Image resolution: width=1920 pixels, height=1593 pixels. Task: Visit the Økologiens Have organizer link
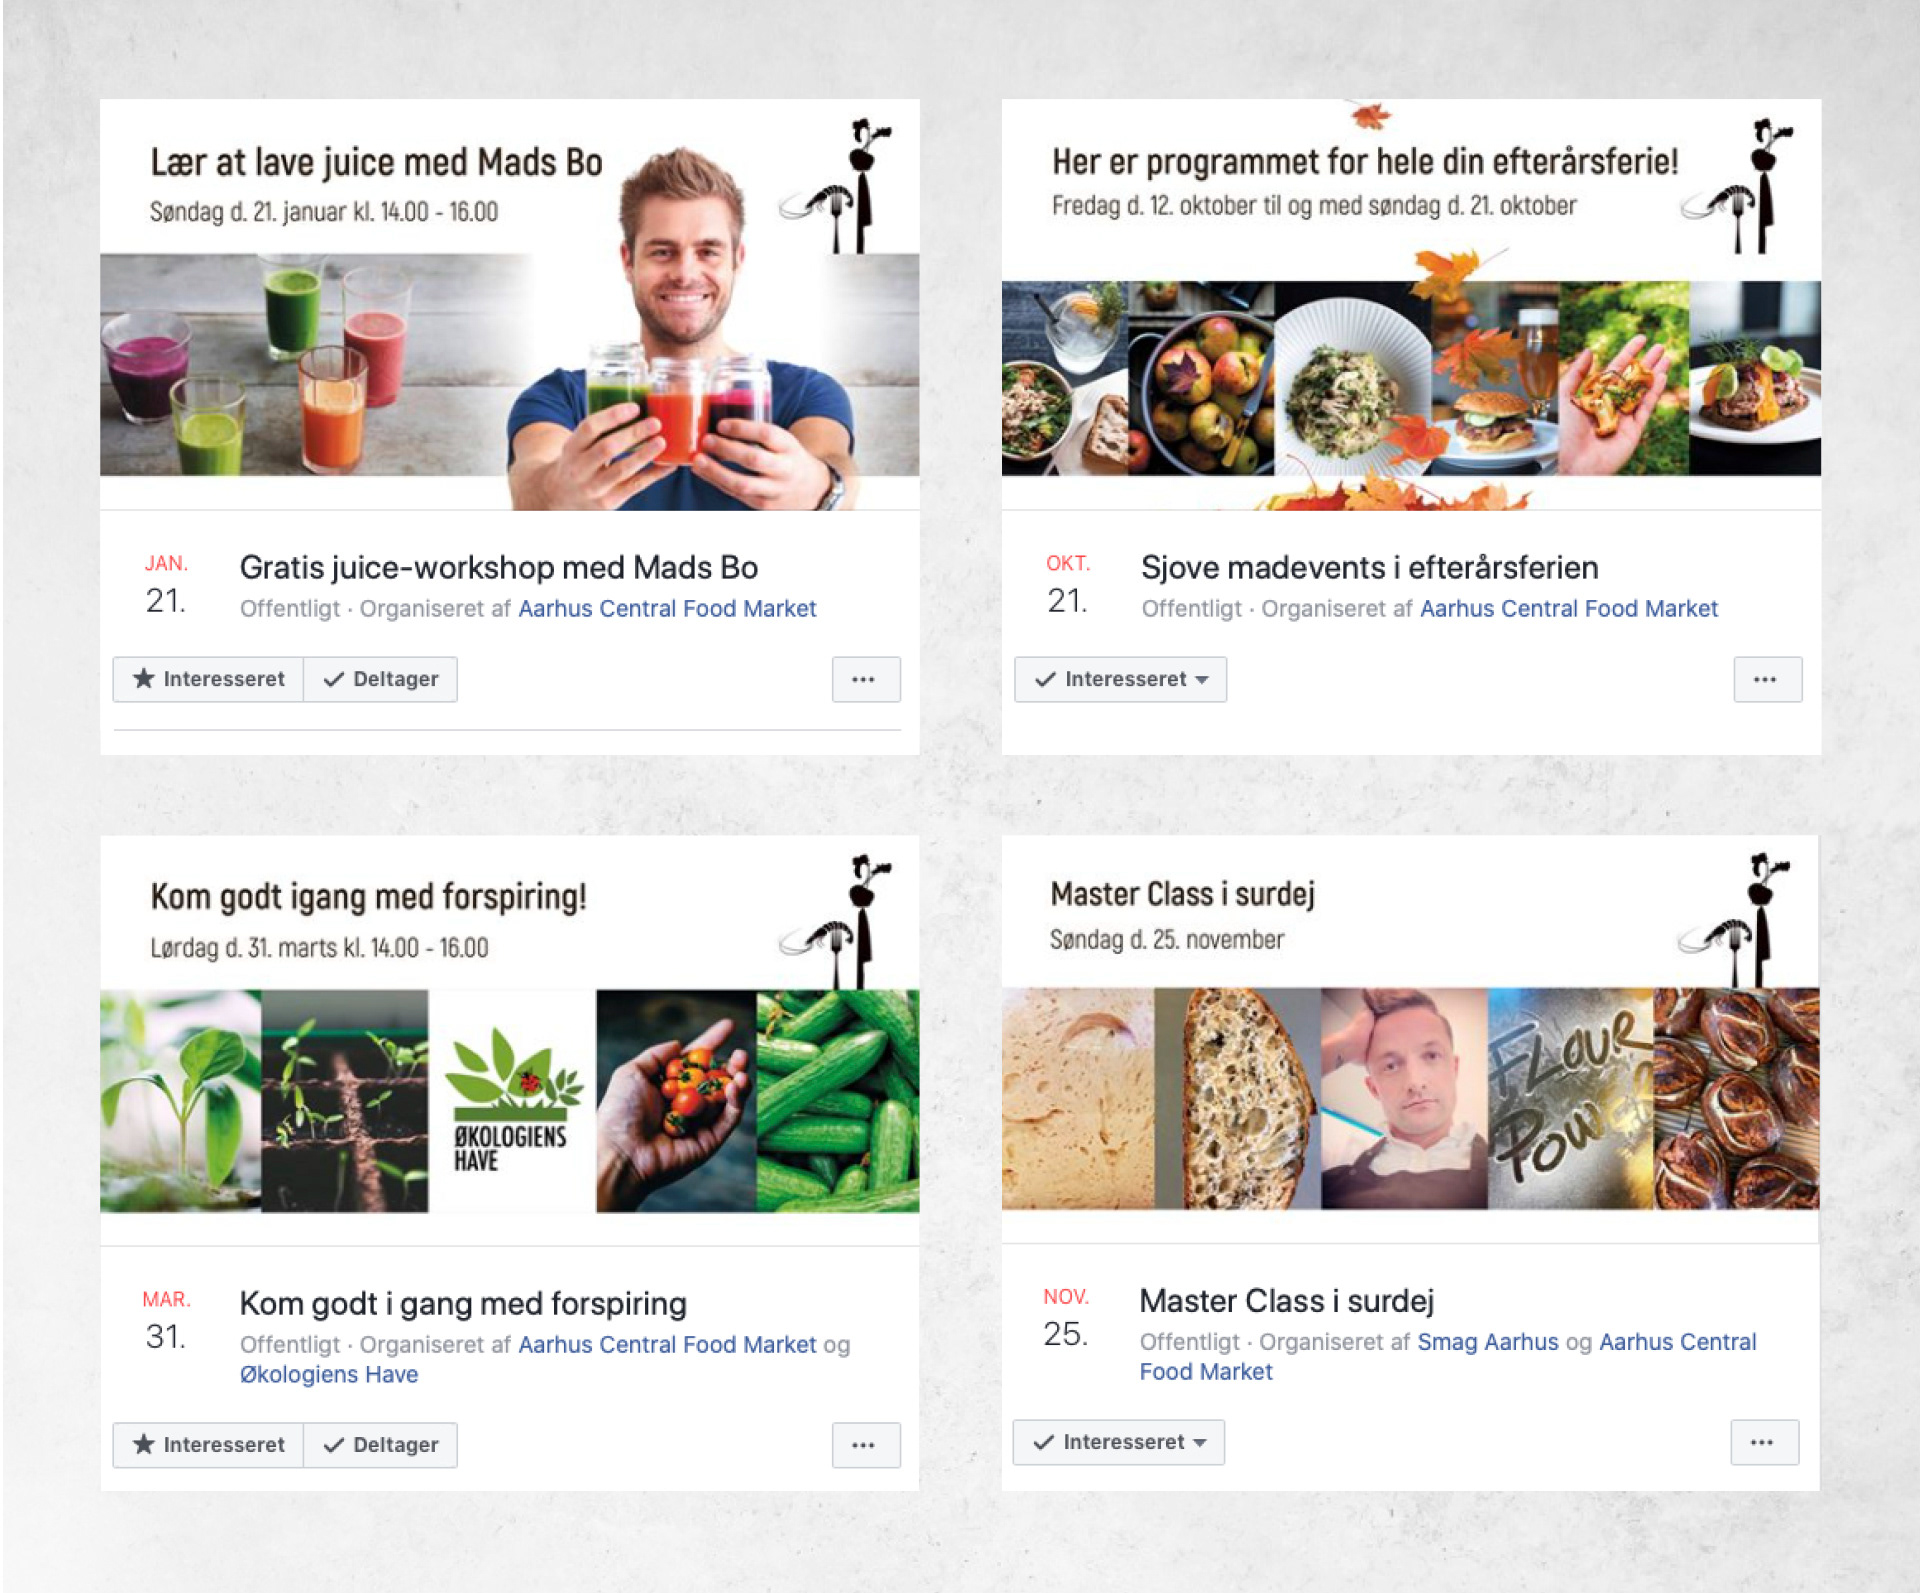329,1374
